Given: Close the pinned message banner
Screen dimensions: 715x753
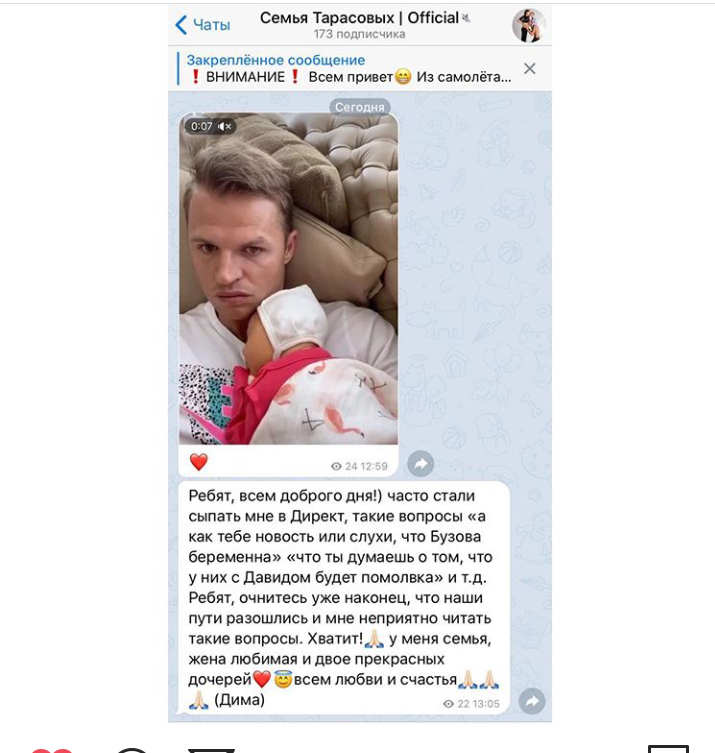Looking at the screenshot, I should (530, 69).
